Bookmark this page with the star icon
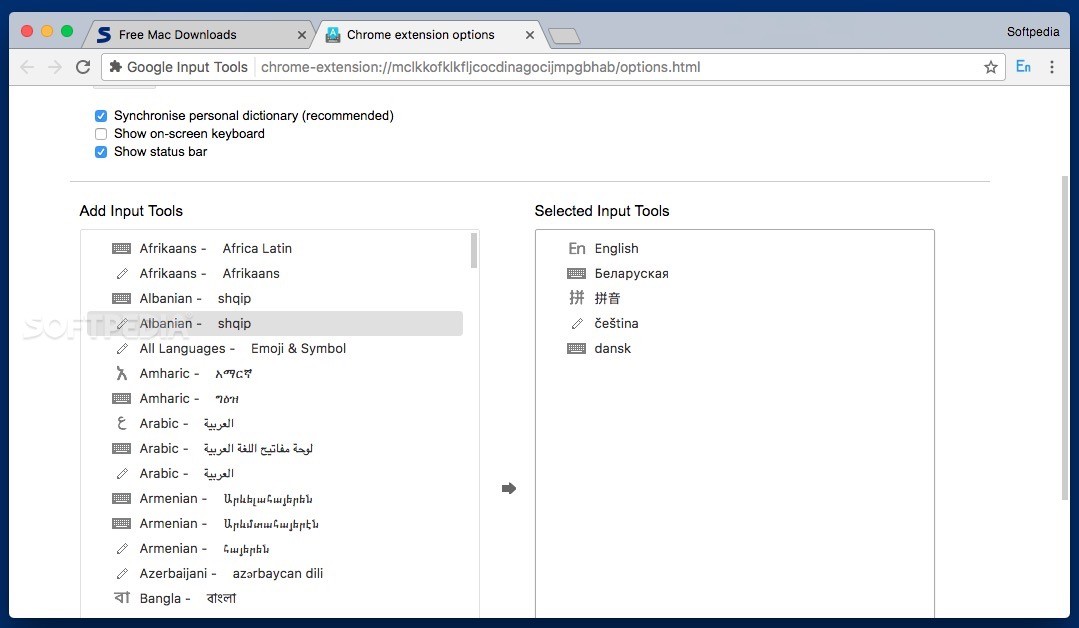 point(990,67)
